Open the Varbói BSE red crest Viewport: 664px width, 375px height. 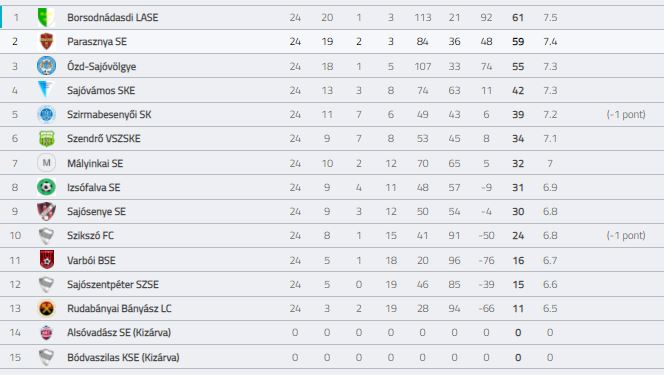47,260
